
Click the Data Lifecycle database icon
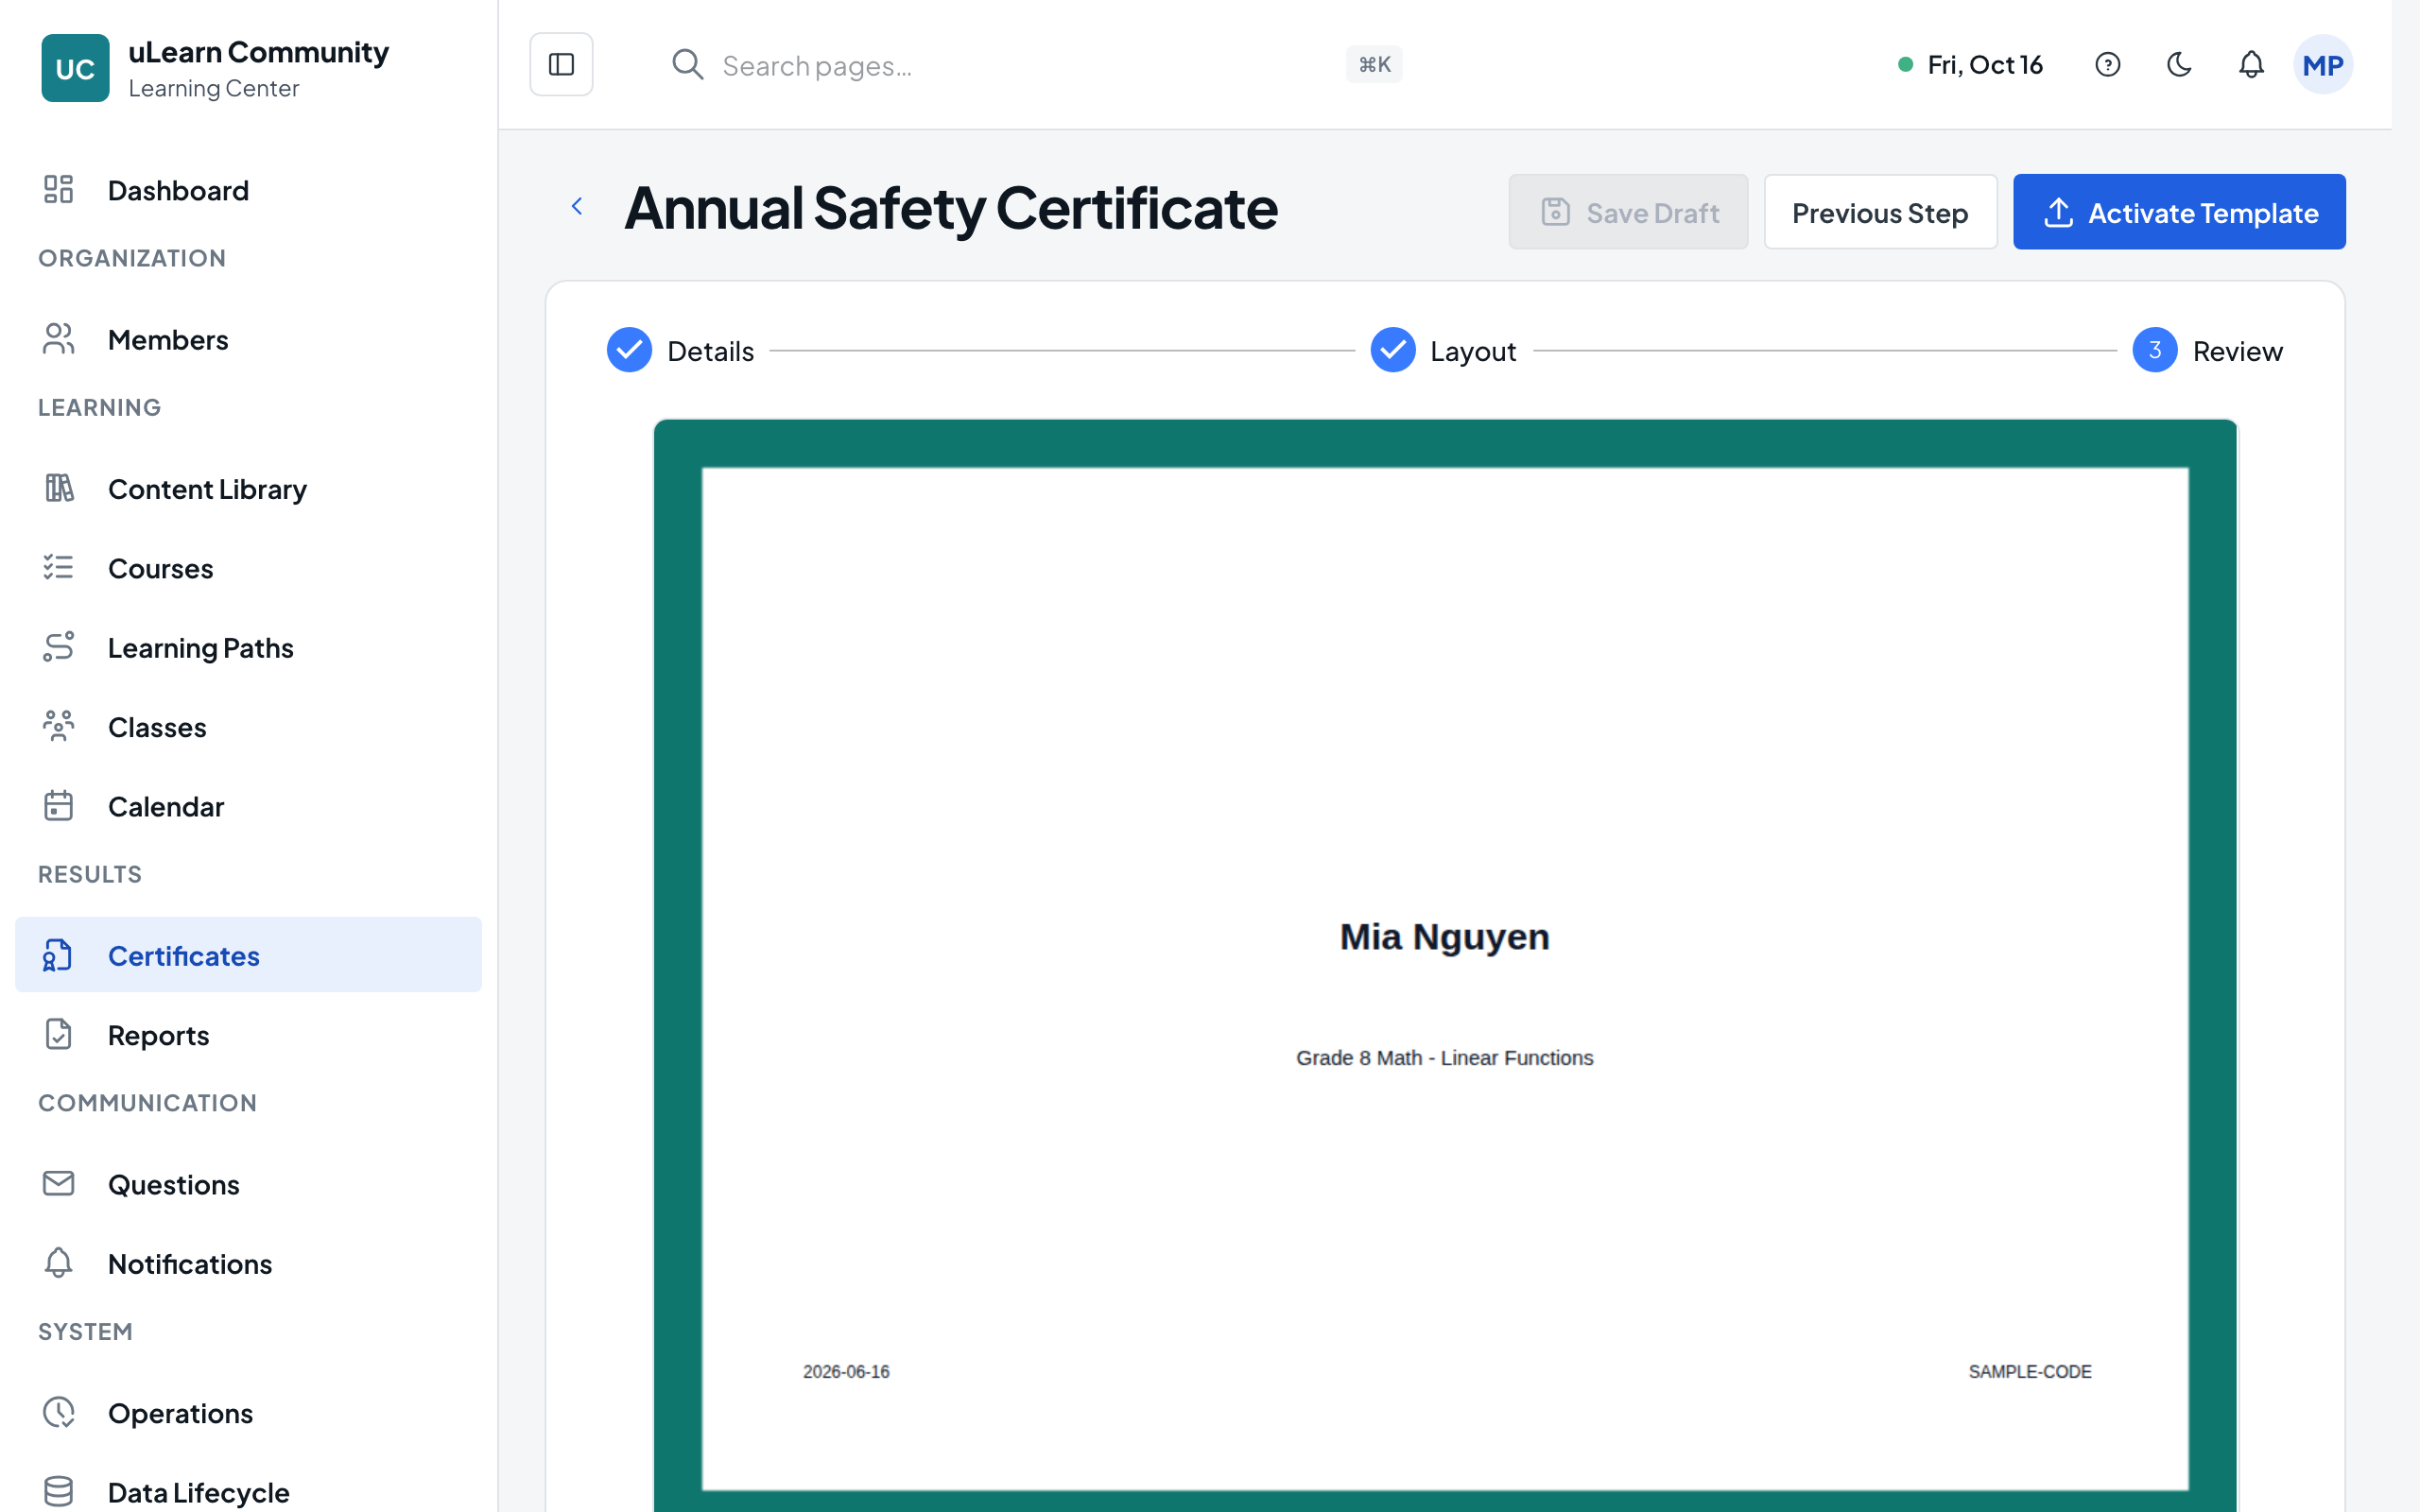pos(58,1491)
